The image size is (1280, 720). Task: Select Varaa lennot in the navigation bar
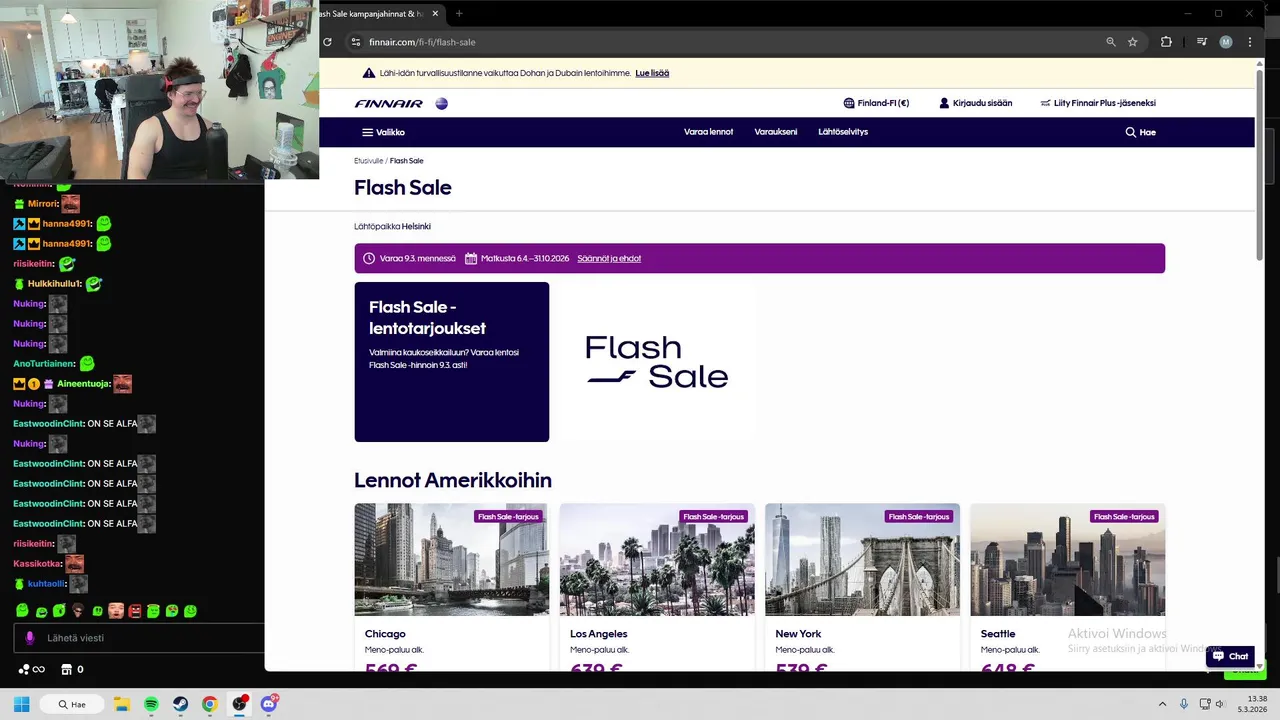(708, 132)
